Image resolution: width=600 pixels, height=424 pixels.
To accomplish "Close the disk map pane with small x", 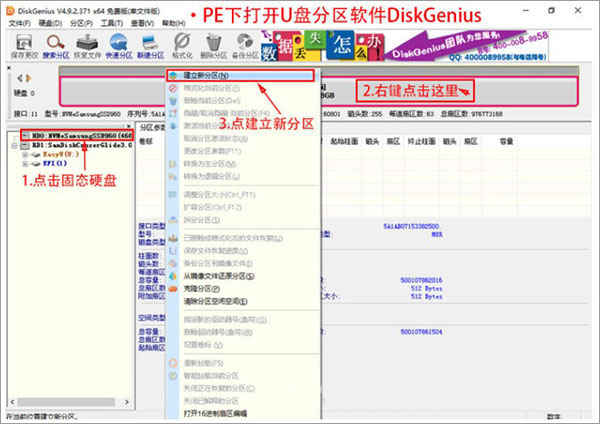I will point(9,68).
